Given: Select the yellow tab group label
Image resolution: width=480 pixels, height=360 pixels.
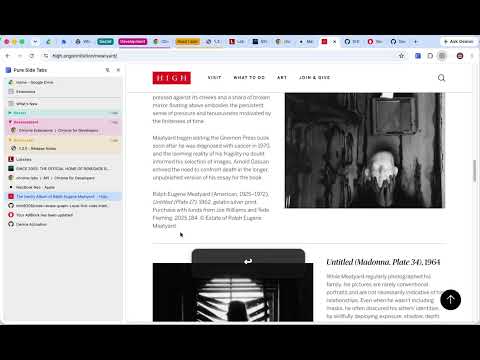Looking at the screenshot, I should click(188, 42).
